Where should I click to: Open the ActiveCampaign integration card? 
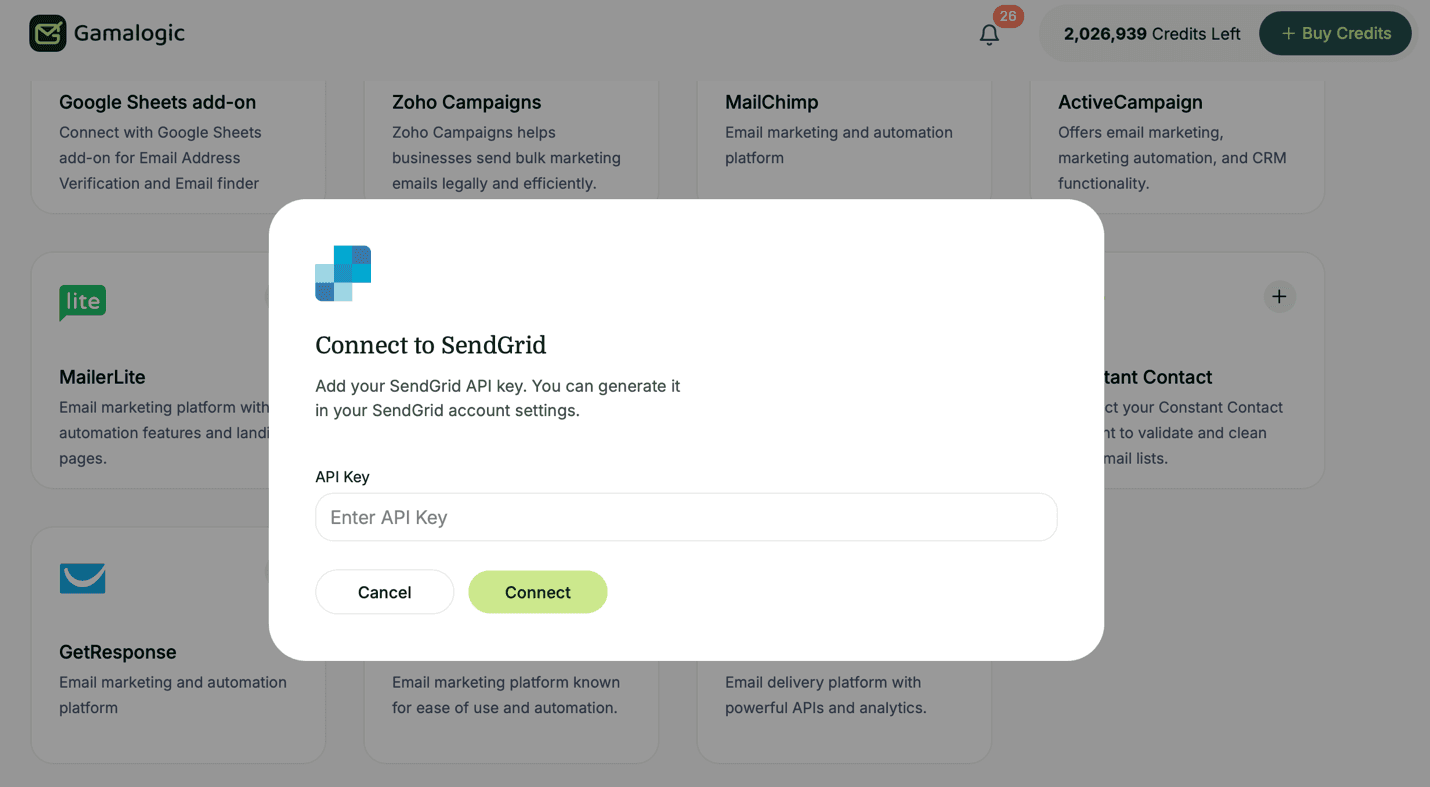[x=1177, y=140]
